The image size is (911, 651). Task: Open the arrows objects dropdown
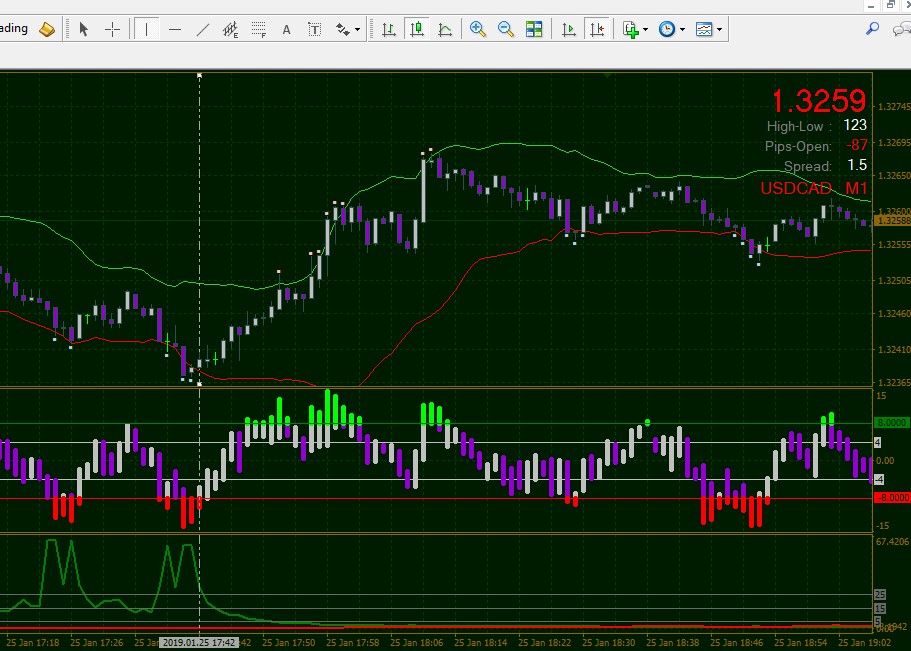click(x=348, y=29)
